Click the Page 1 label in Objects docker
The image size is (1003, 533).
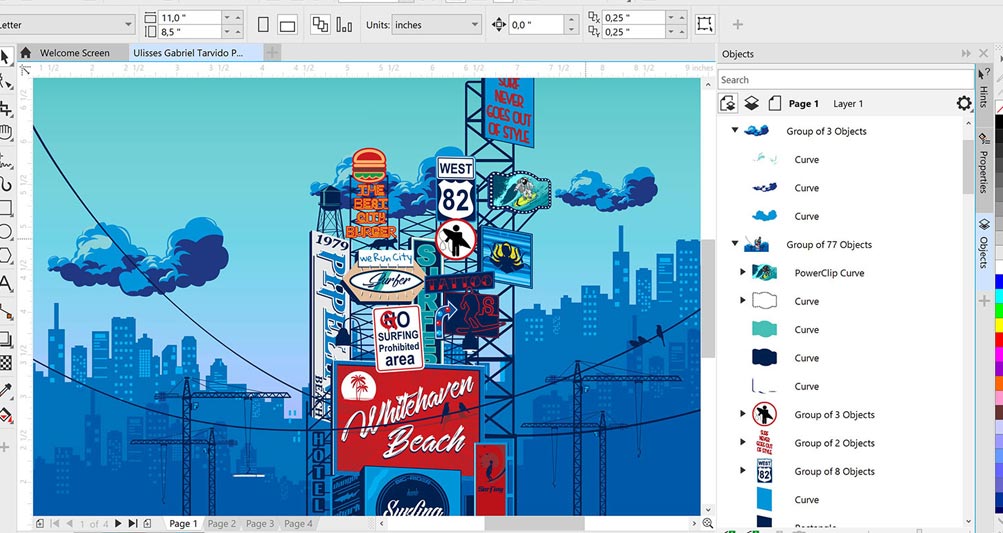[803, 104]
